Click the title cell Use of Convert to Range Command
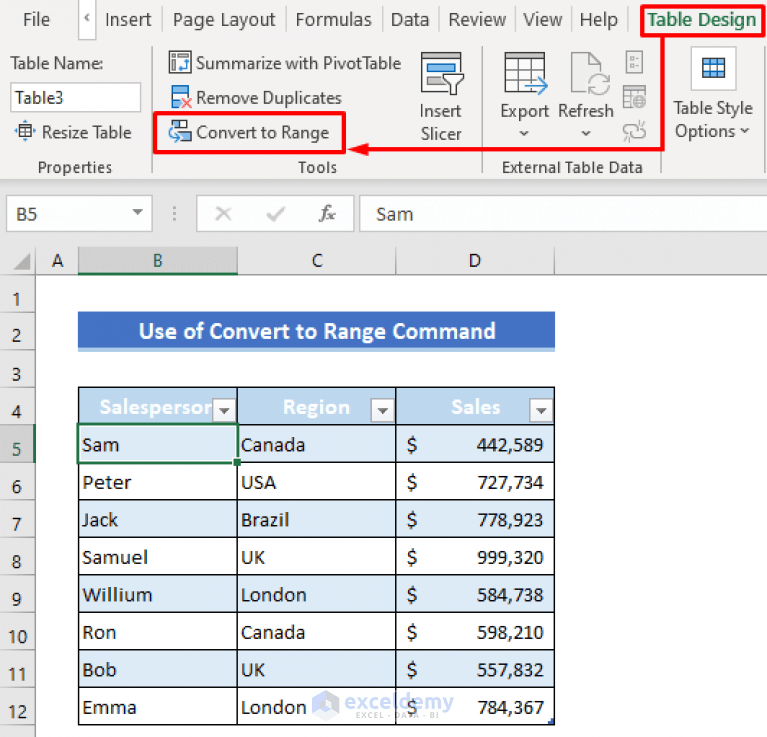Screen dimensions: 767x737 pos(316,331)
